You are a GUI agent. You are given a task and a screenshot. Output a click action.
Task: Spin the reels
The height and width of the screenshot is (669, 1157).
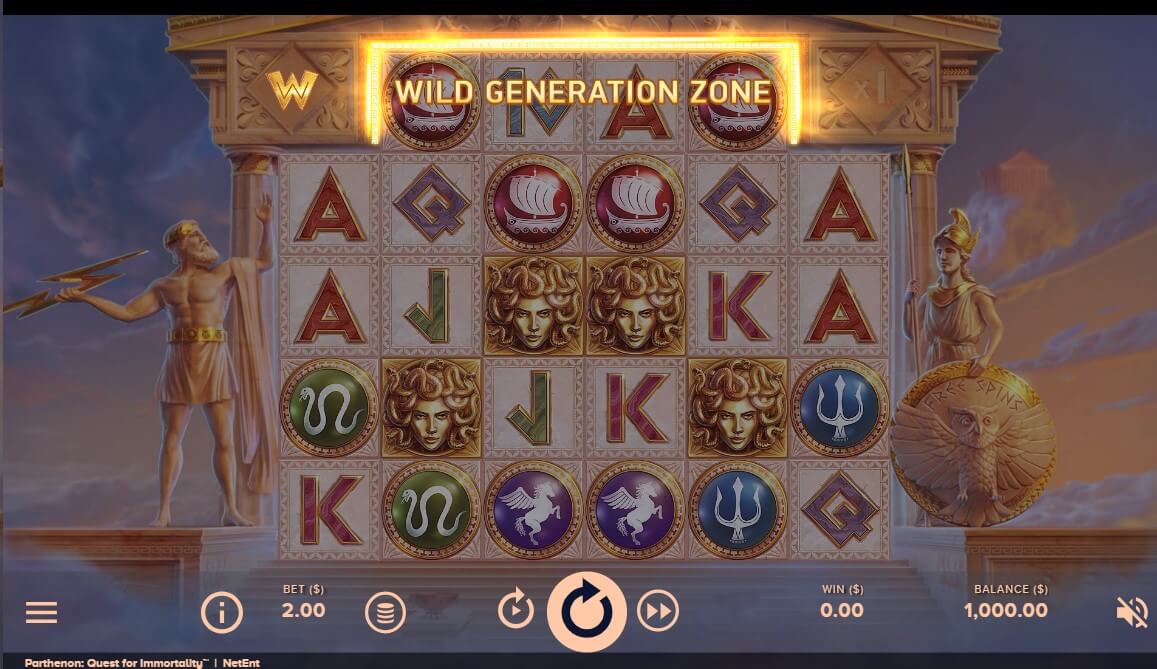point(587,612)
